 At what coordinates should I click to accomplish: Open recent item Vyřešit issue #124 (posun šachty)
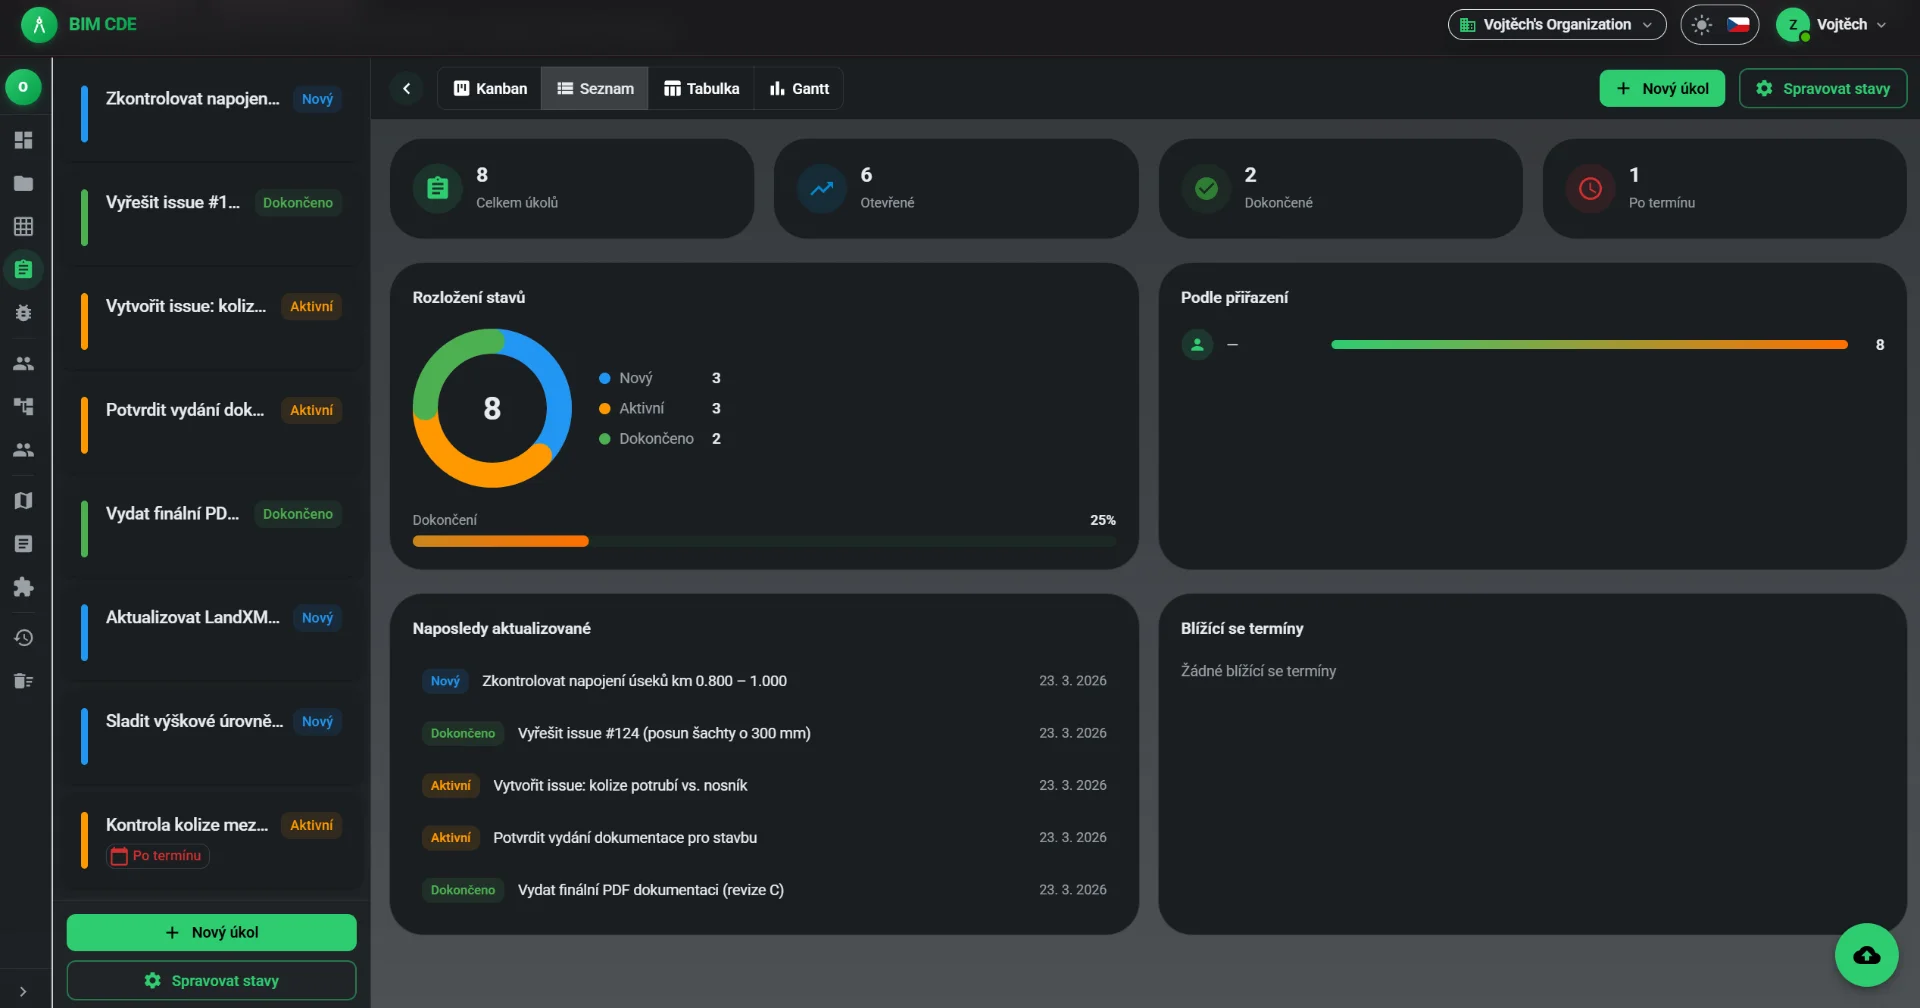764,733
